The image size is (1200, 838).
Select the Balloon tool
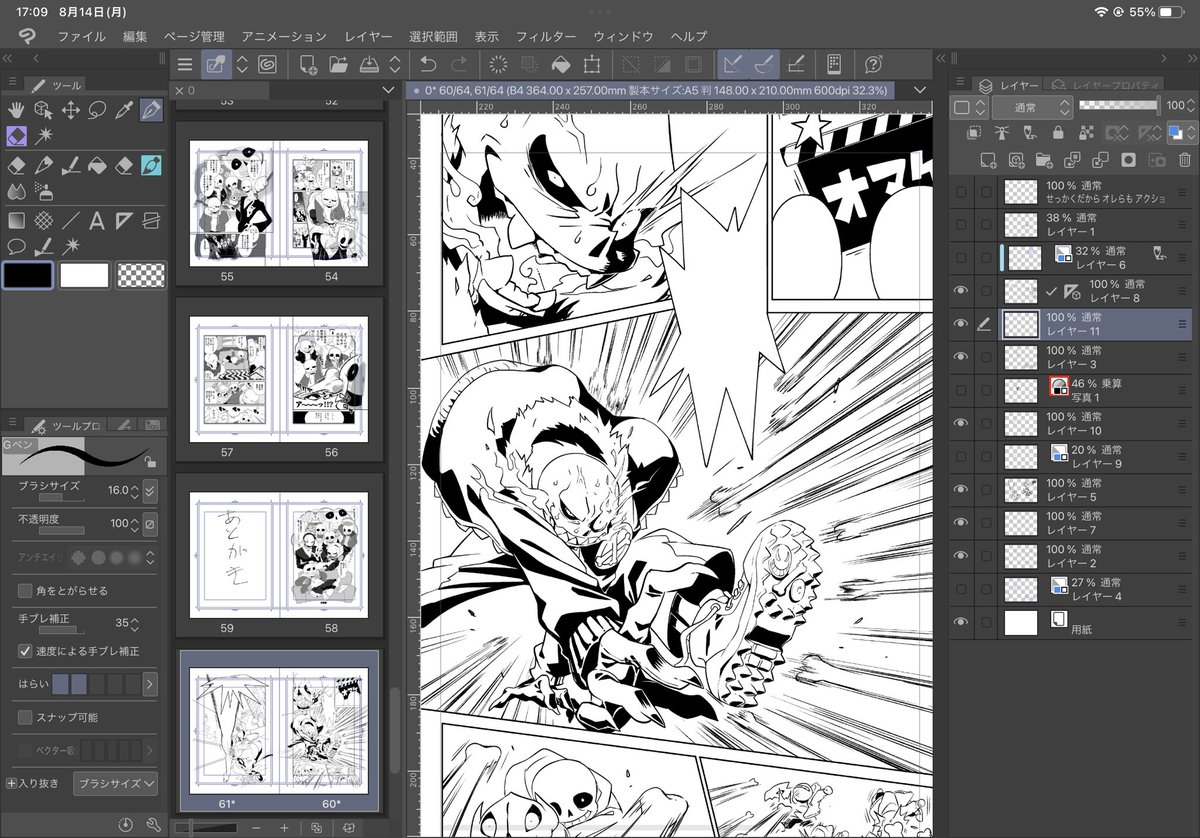[x=16, y=245]
